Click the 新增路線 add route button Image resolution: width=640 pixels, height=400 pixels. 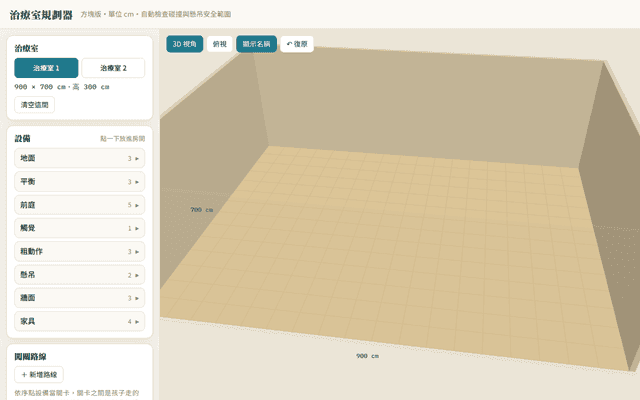39,375
